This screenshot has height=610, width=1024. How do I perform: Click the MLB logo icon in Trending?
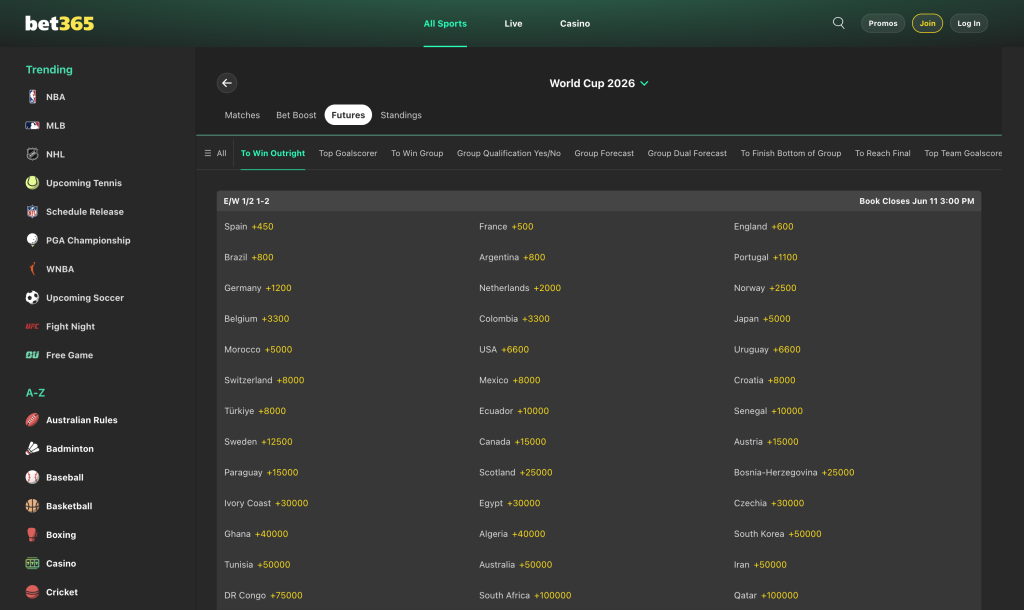pyautogui.click(x=32, y=125)
